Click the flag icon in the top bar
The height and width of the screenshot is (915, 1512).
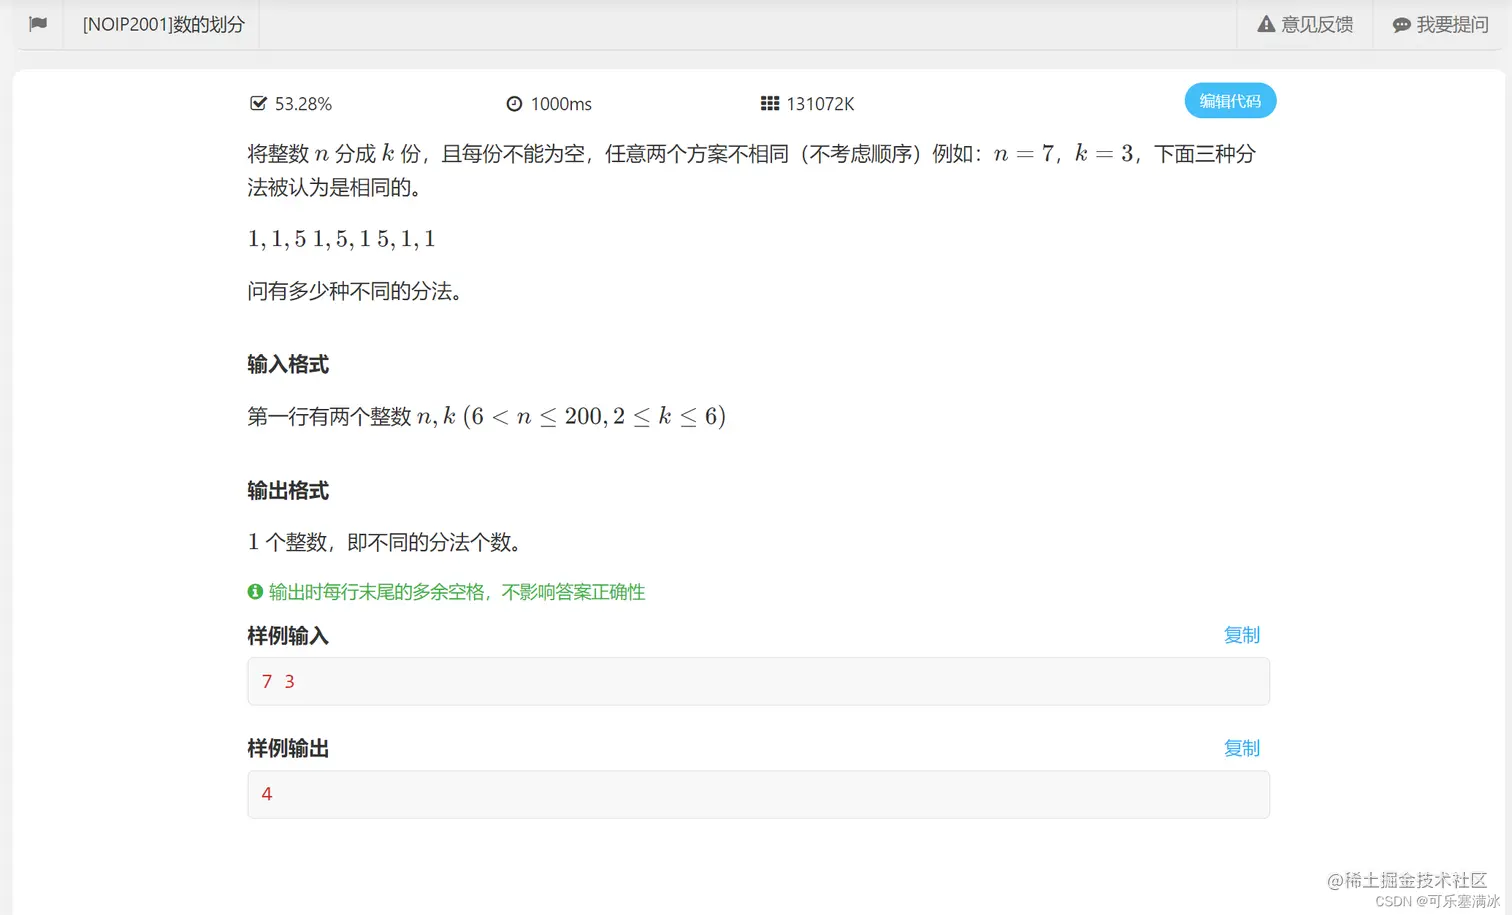(x=38, y=24)
